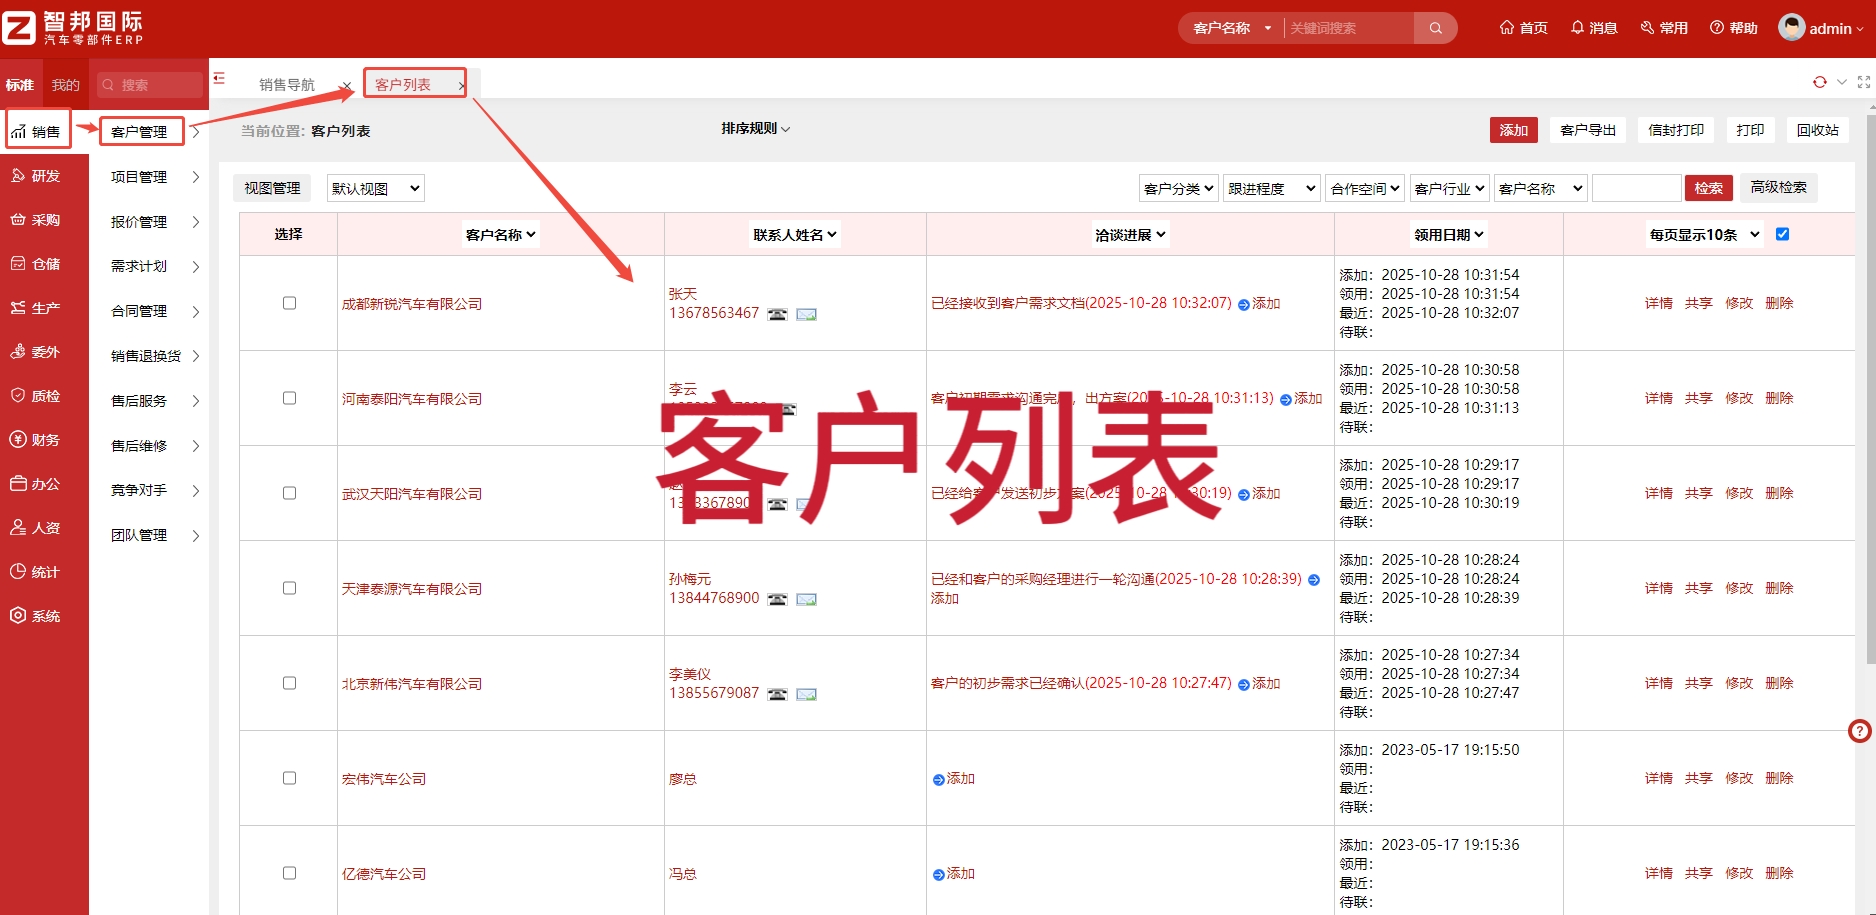Click the 客户导出 button
Viewport: 1876px width, 915px height.
1588,130
